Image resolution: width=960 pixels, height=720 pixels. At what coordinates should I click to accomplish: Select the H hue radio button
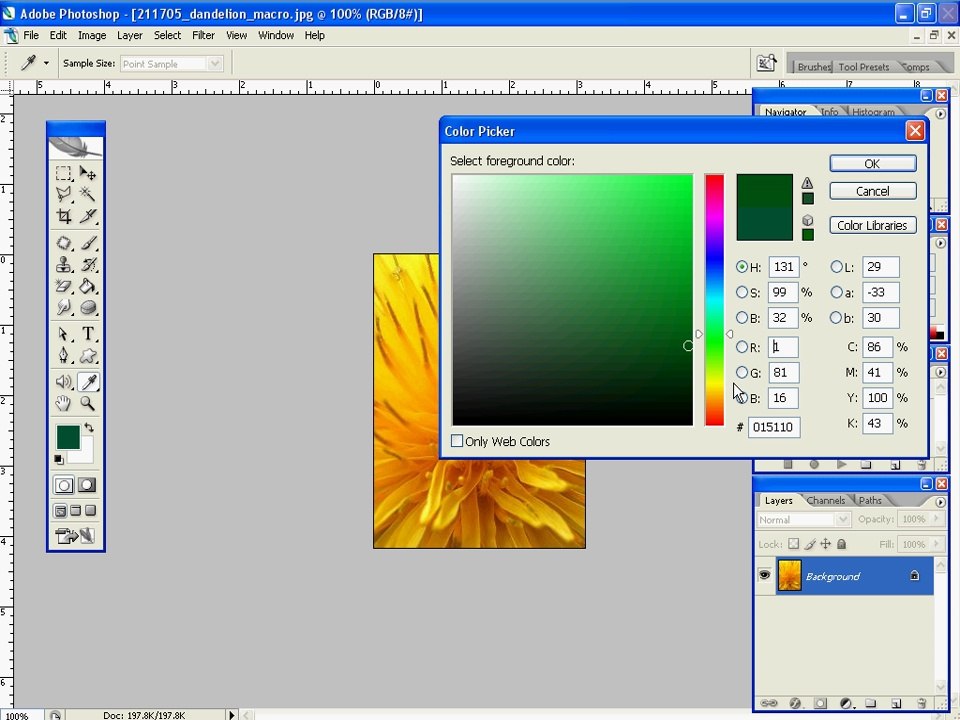tap(742, 267)
